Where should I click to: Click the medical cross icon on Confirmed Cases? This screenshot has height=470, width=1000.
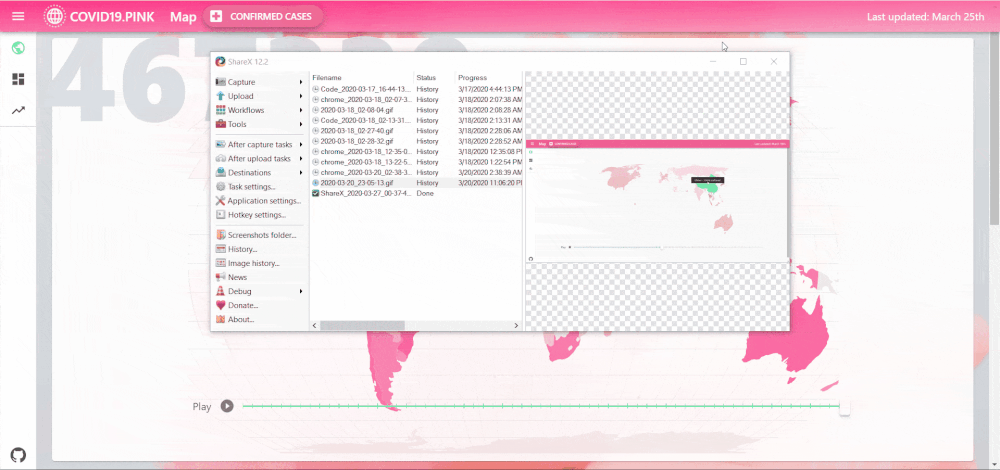coord(216,16)
